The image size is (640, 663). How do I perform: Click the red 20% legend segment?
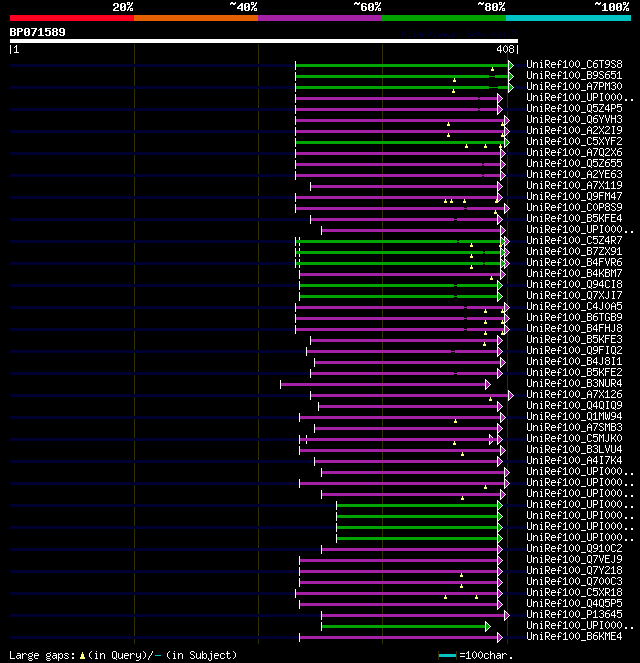click(x=72, y=18)
